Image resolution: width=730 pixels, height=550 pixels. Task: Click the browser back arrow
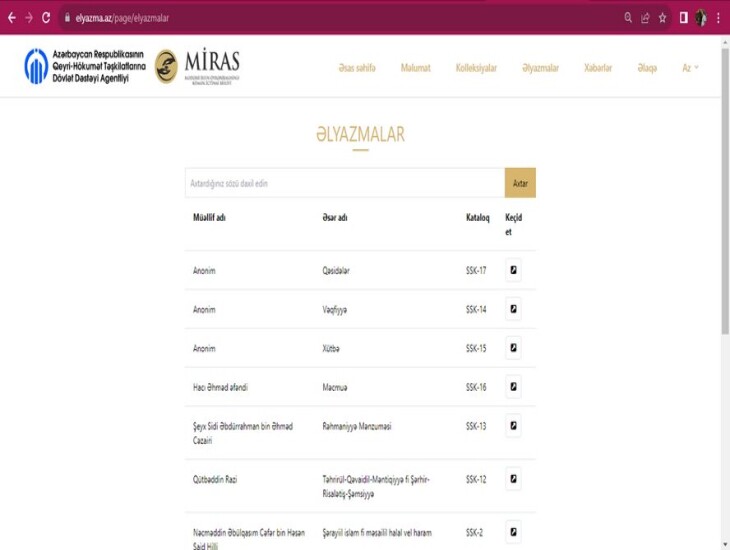(x=12, y=18)
